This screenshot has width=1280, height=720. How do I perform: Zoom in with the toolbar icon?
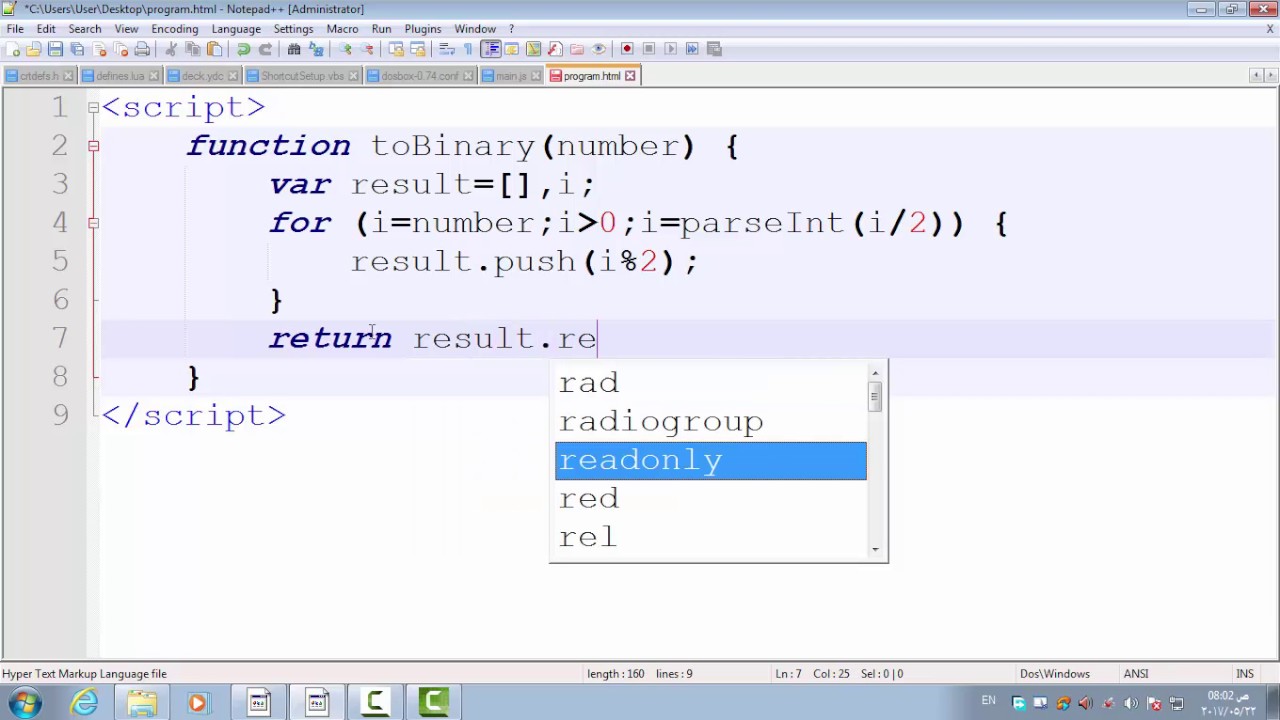click(345, 49)
